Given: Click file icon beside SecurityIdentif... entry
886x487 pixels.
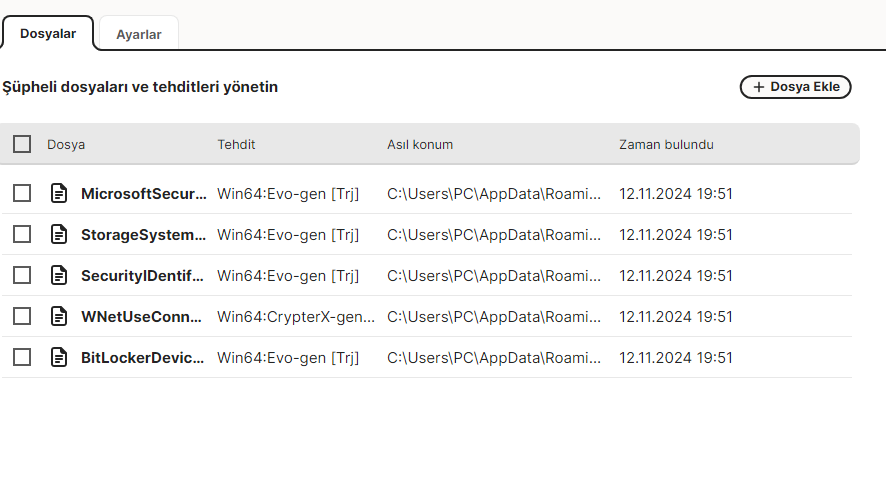Looking at the screenshot, I should pyautogui.click(x=59, y=275).
